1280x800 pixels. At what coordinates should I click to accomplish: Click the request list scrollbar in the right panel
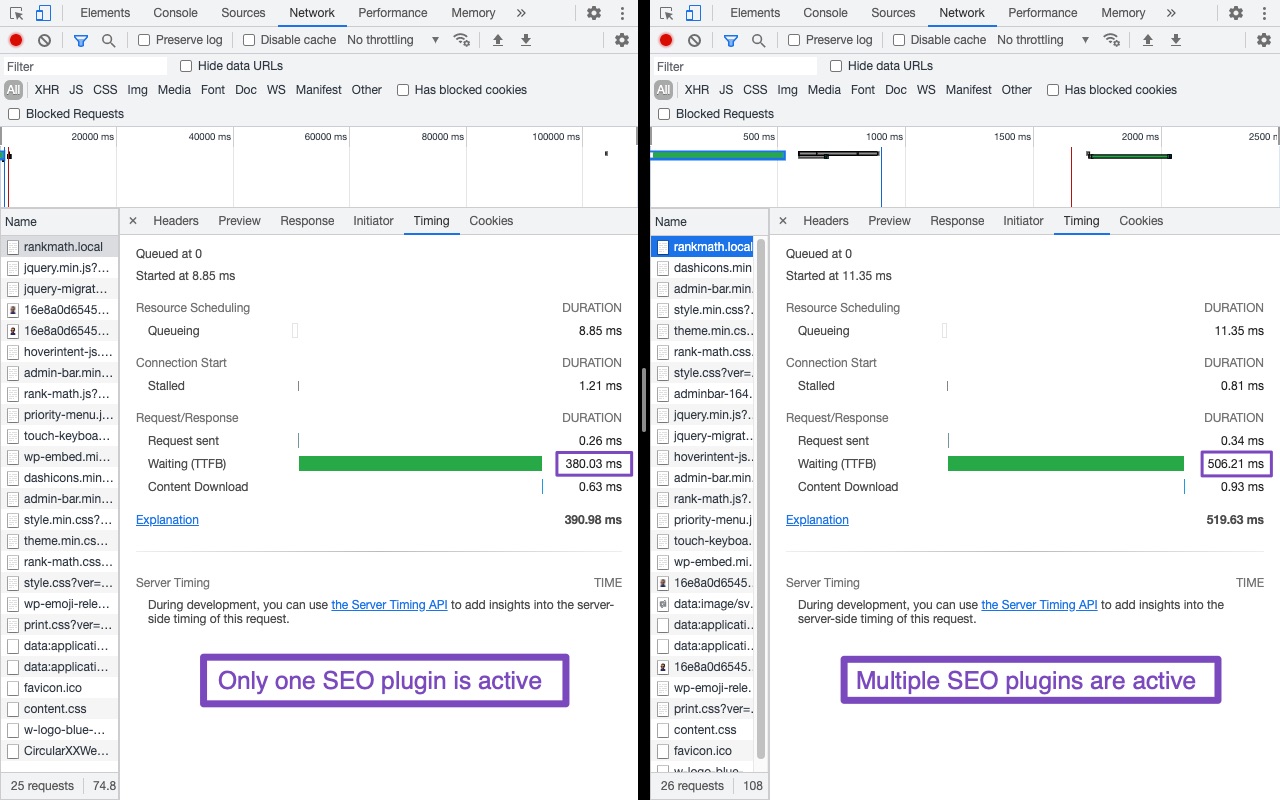762,497
